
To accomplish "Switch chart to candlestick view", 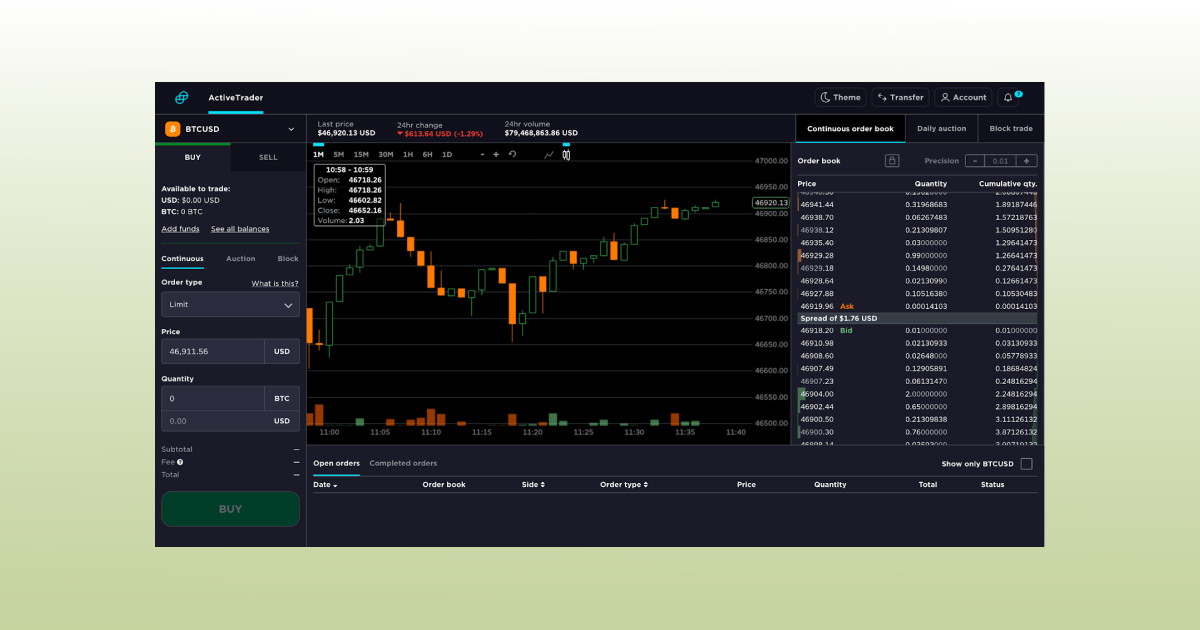I will click(x=566, y=155).
